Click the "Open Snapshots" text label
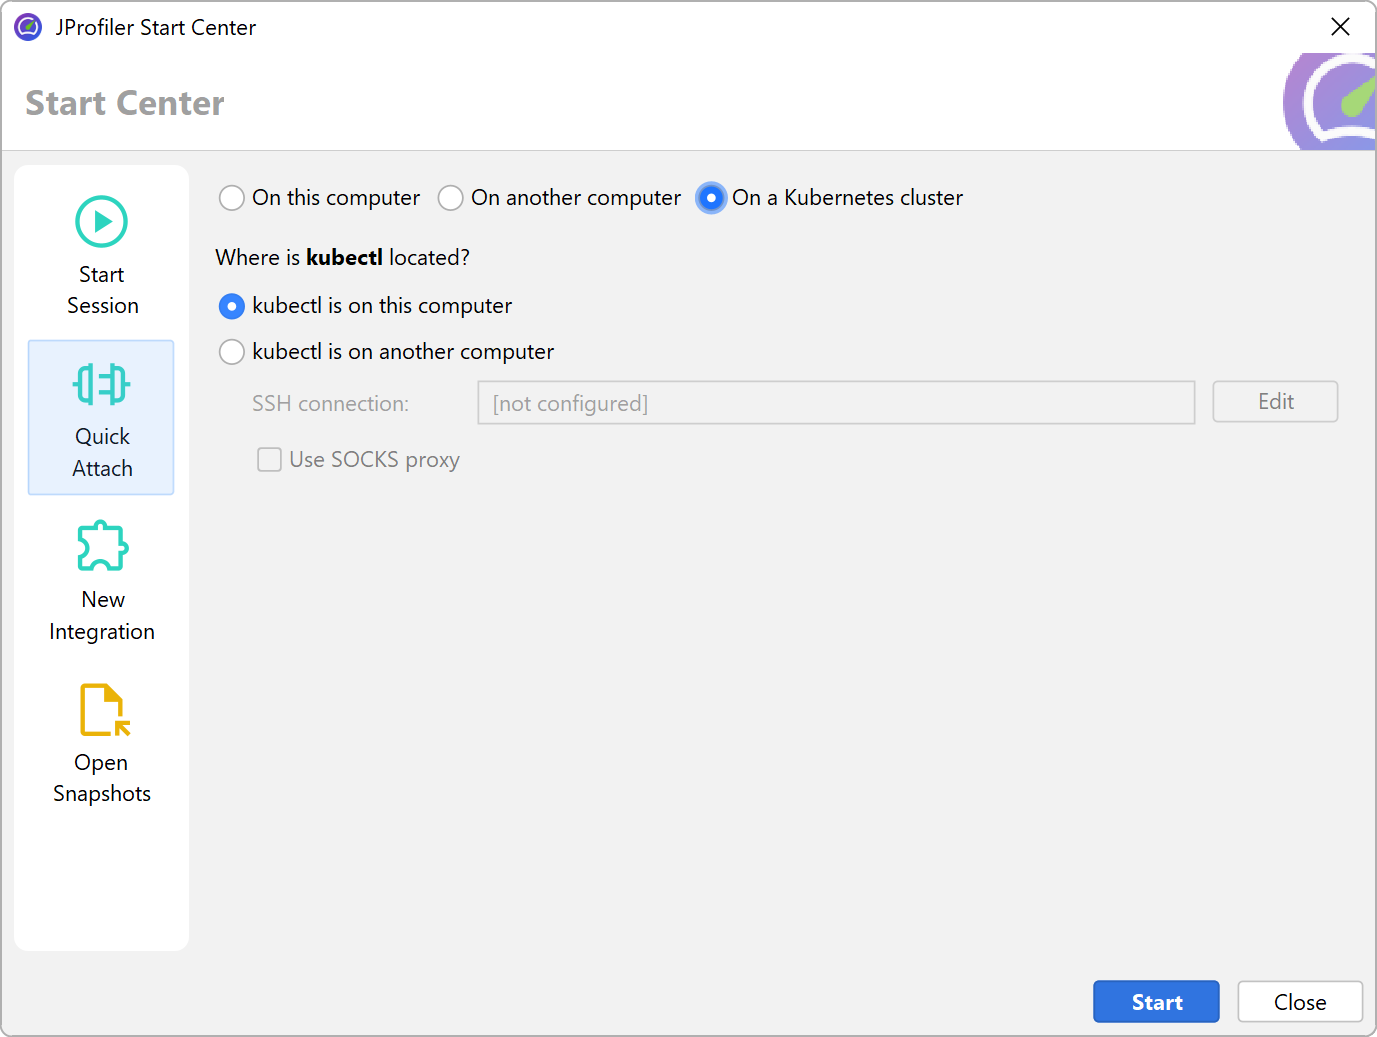 (102, 778)
